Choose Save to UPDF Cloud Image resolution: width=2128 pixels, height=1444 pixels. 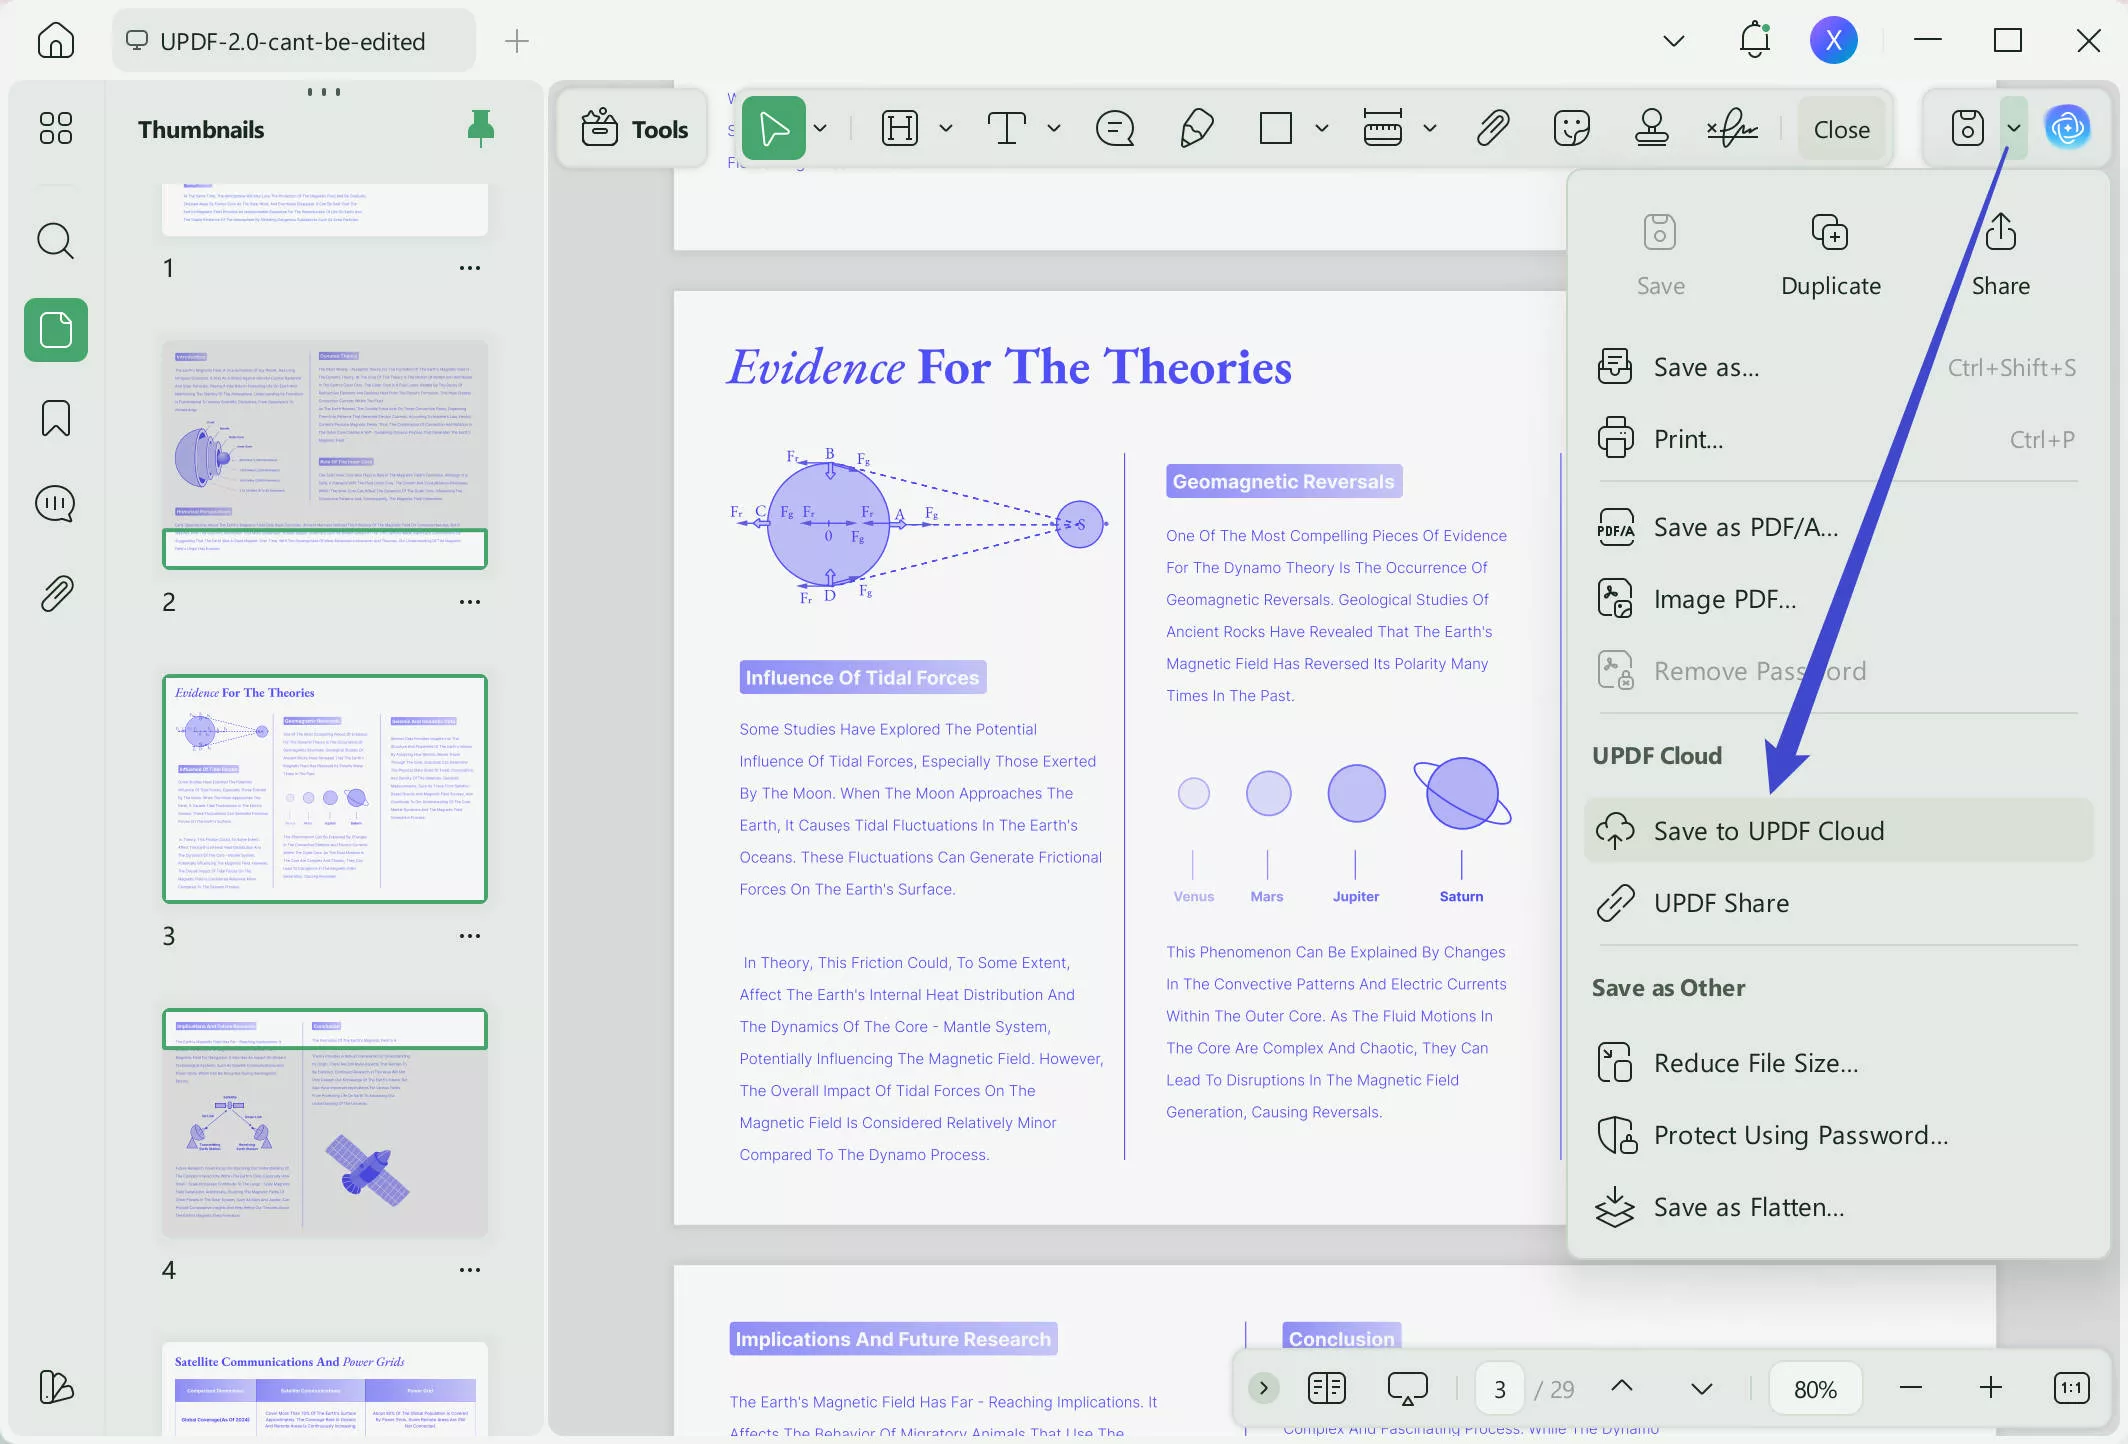pos(1768,831)
